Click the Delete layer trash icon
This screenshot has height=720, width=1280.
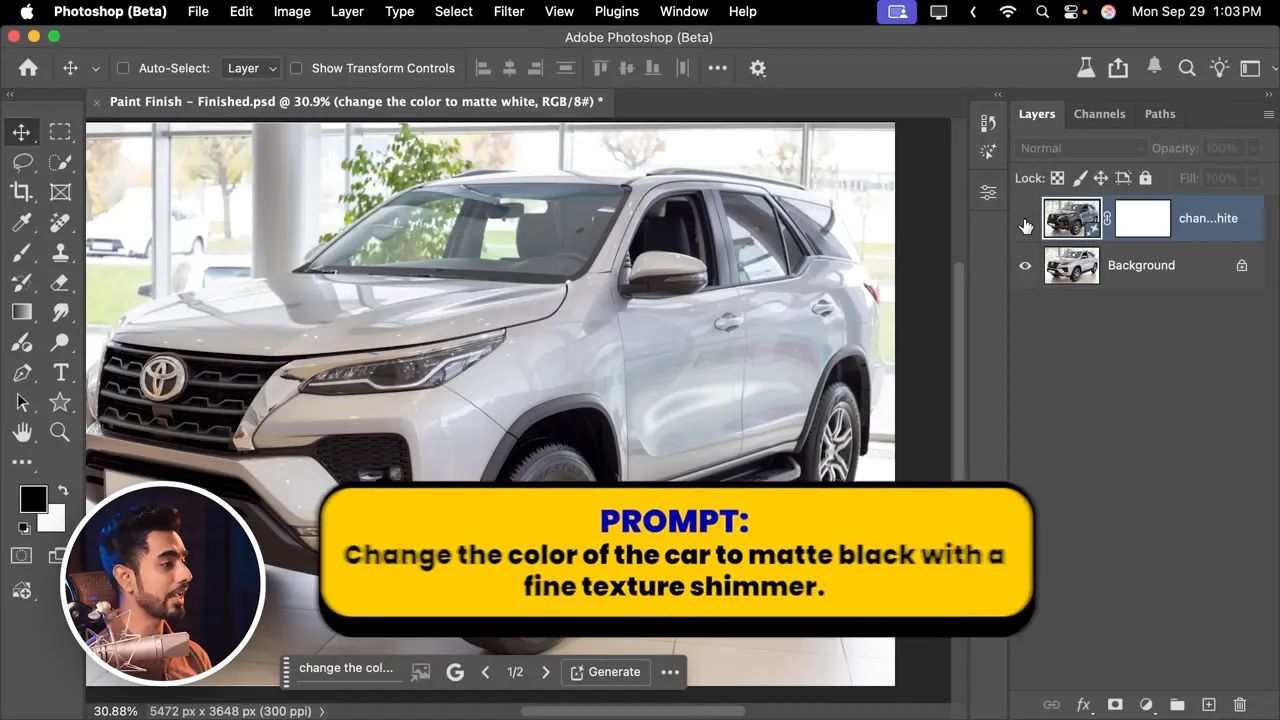1240,705
